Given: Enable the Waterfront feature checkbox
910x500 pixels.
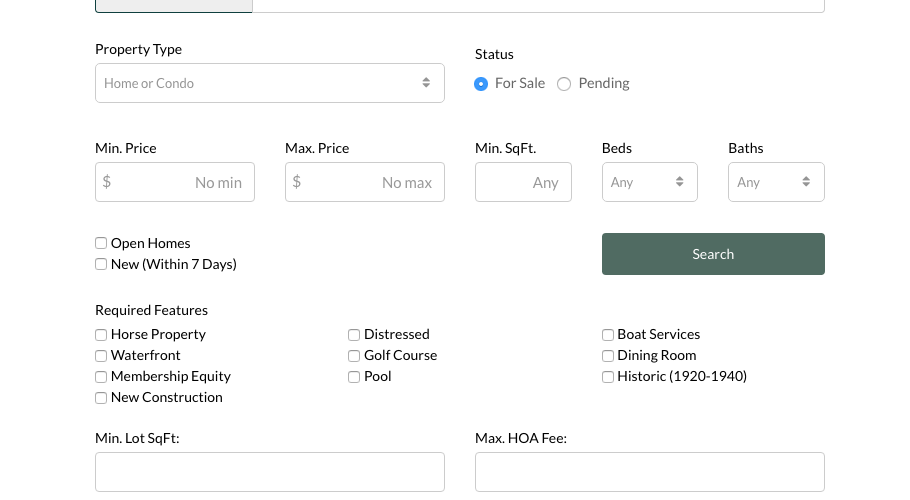Looking at the screenshot, I should tap(101, 356).
